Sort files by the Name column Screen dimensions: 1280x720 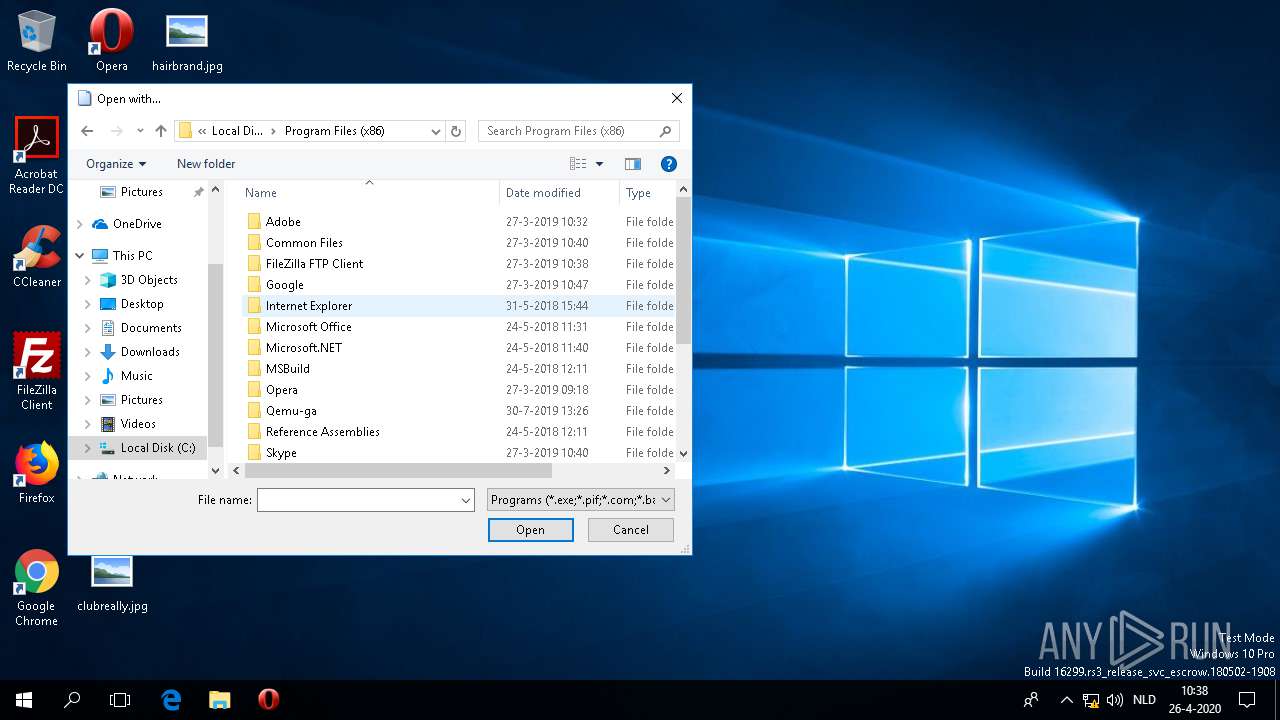(369, 193)
